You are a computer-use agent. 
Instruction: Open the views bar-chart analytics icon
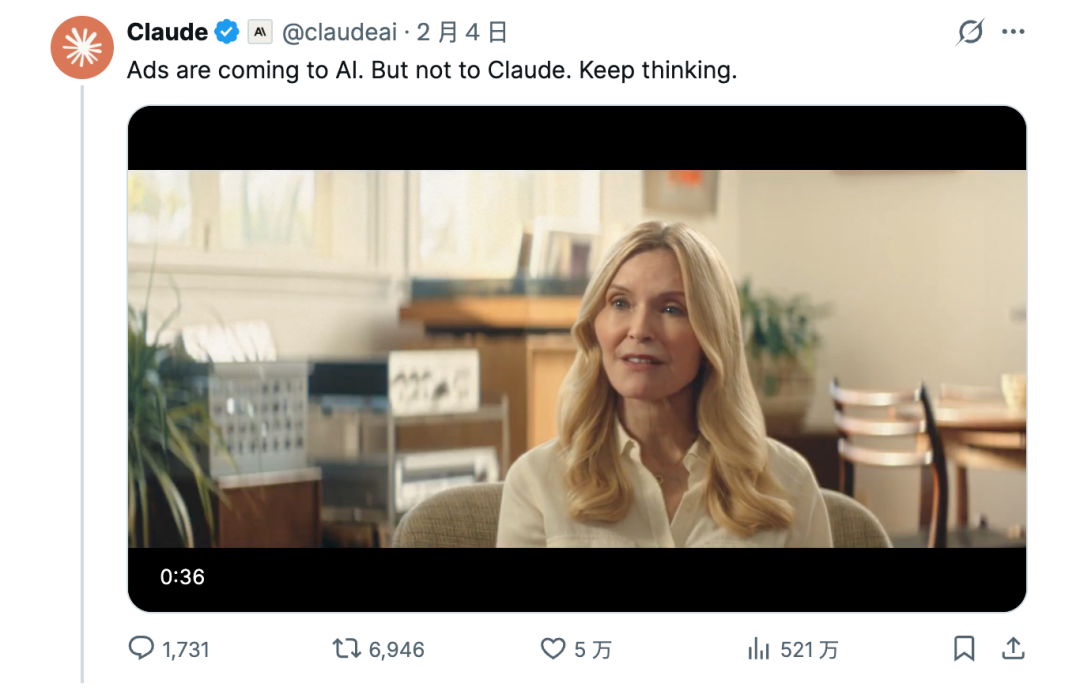[758, 649]
